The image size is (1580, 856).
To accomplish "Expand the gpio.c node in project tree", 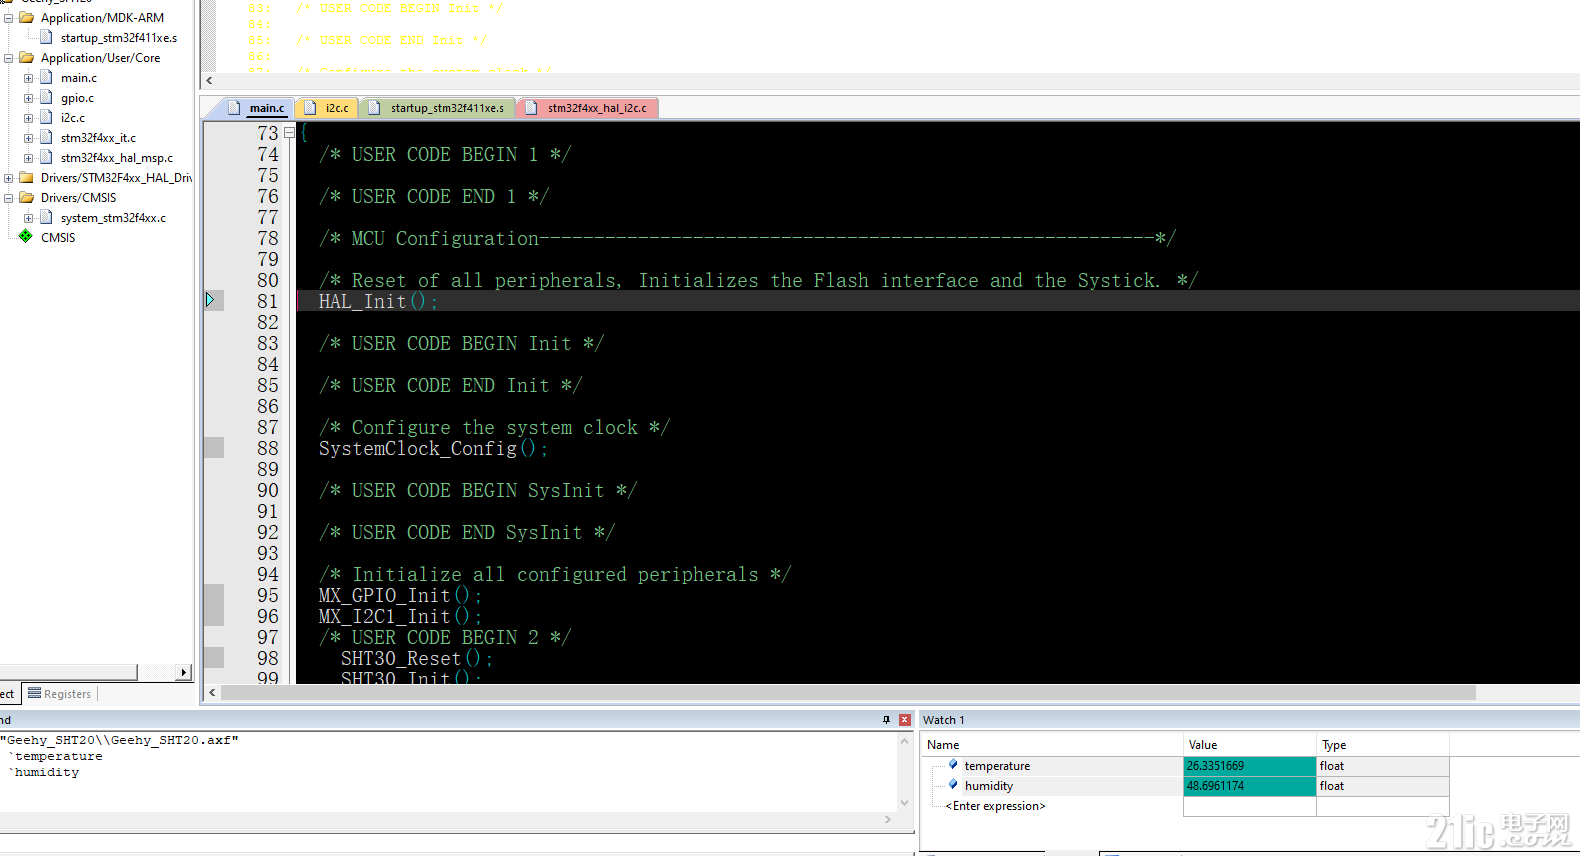I will (x=28, y=98).
